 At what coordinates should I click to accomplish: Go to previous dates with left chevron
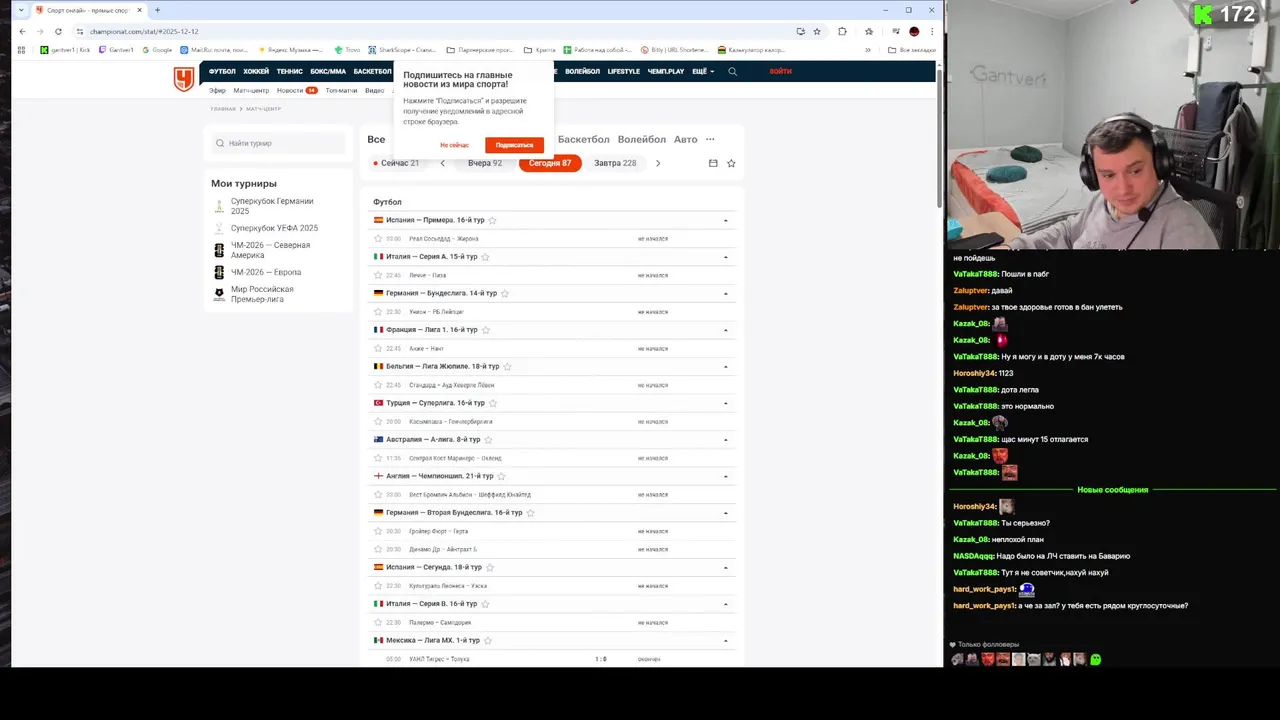(x=442, y=163)
